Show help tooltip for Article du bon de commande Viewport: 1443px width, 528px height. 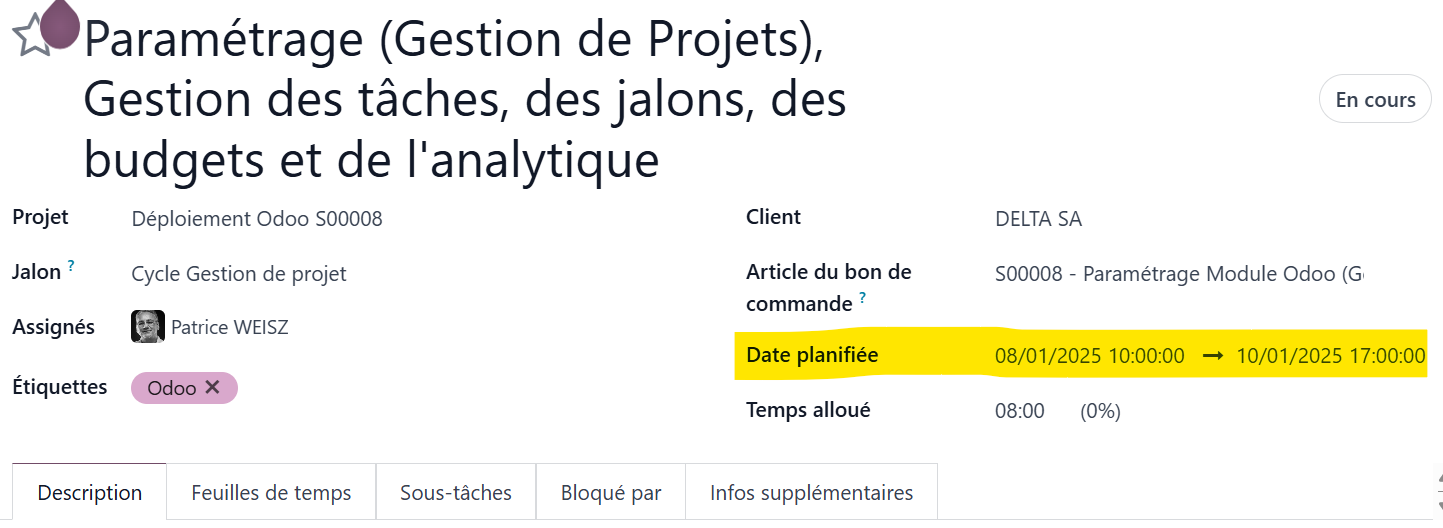pyautogui.click(x=863, y=298)
